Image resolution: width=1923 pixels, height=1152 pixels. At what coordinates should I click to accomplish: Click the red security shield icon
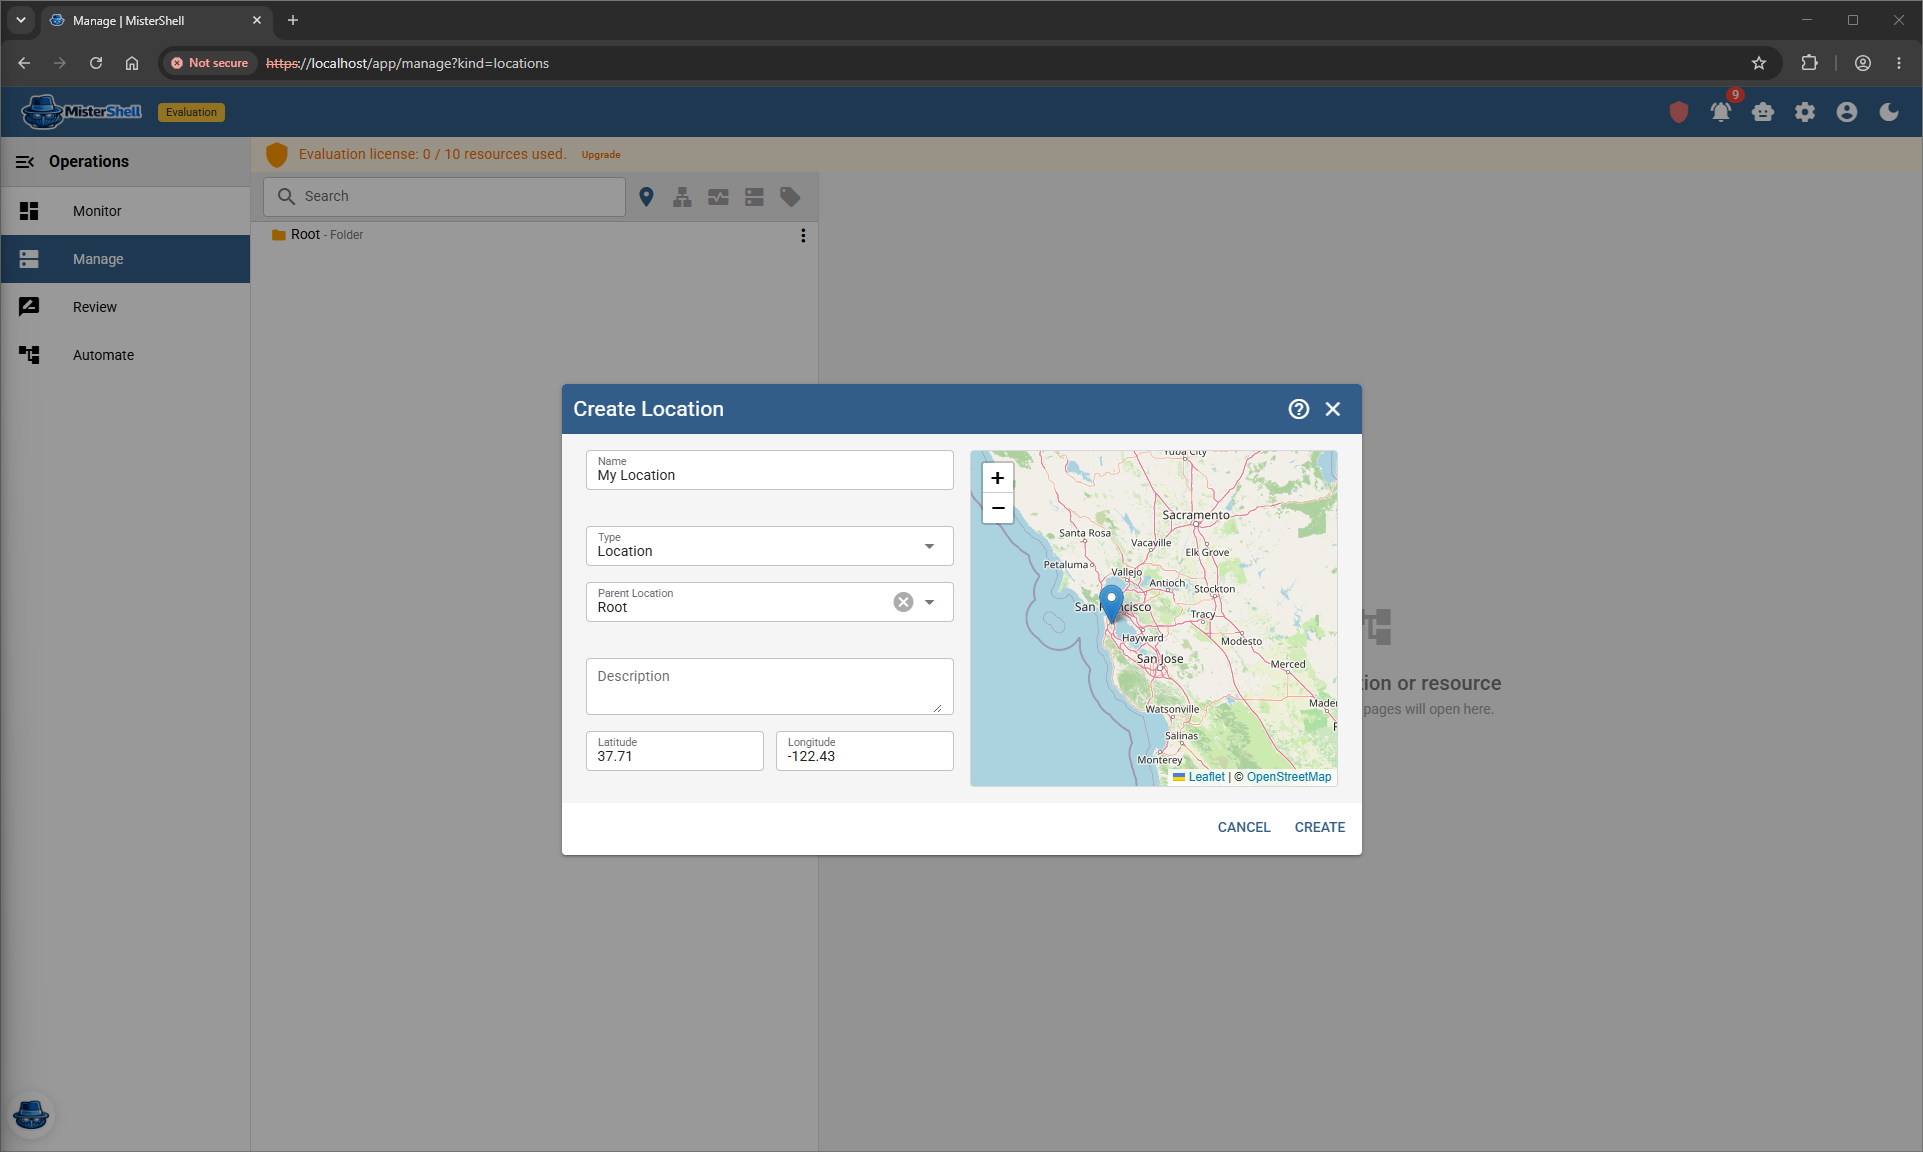click(1679, 112)
